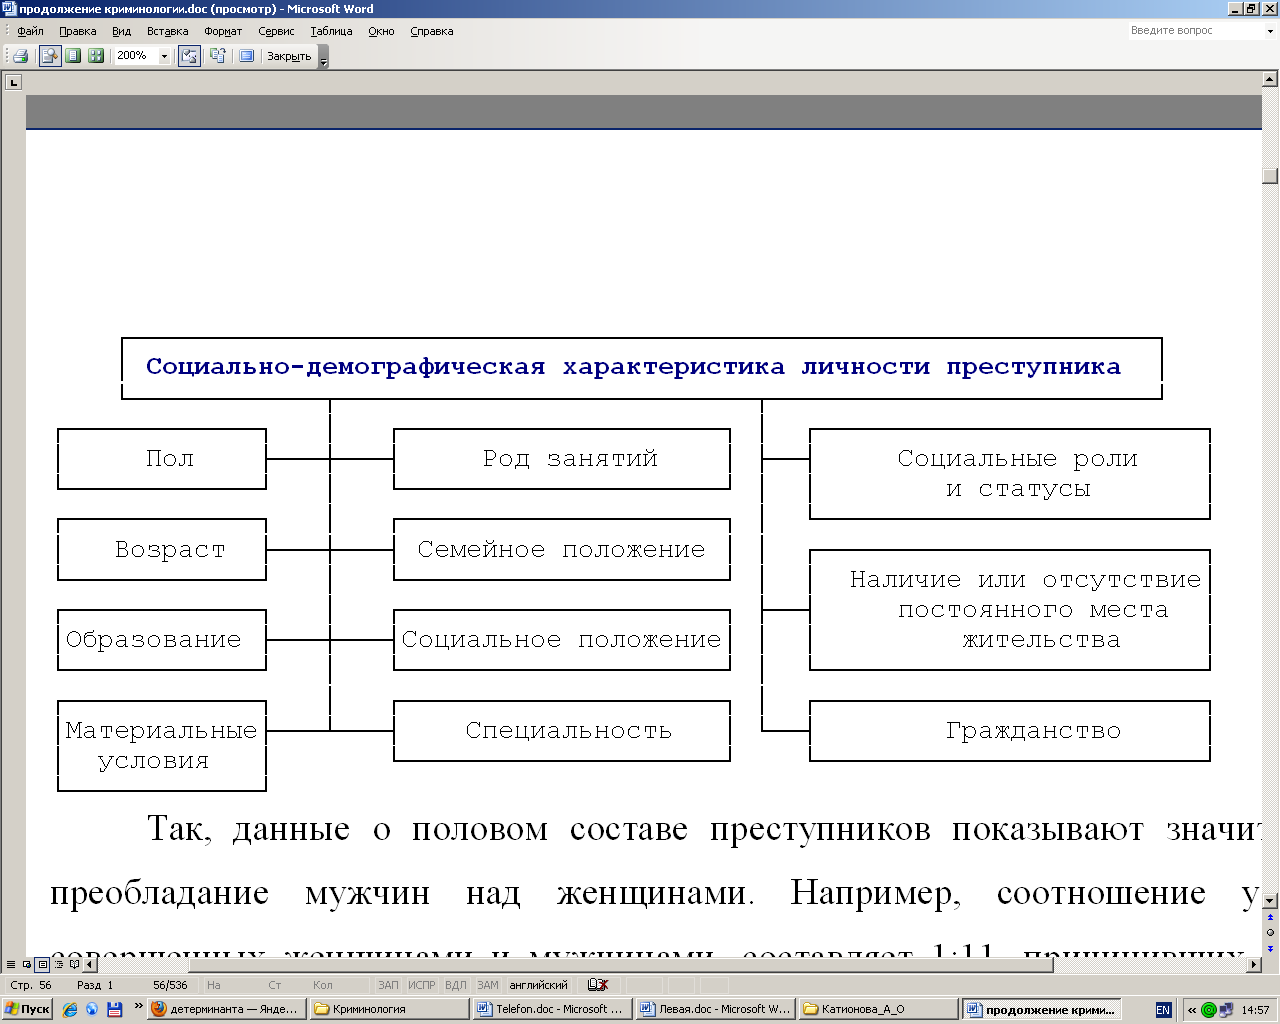The height and width of the screenshot is (1024, 1280).
Task: Click the horizontal scrollbar left arrow
Action: pyautogui.click(x=90, y=965)
